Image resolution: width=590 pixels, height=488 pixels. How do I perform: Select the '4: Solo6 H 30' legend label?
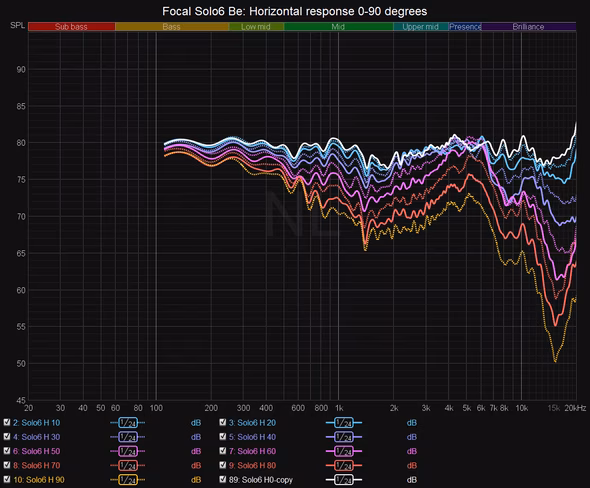pos(36,437)
